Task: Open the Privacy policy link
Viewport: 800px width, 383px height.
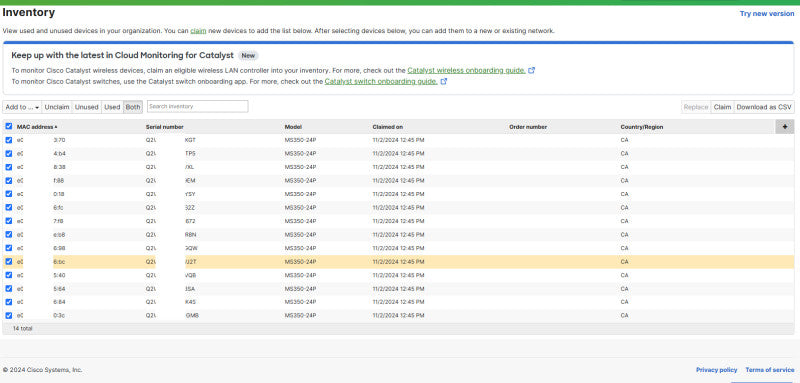Action: (x=716, y=370)
